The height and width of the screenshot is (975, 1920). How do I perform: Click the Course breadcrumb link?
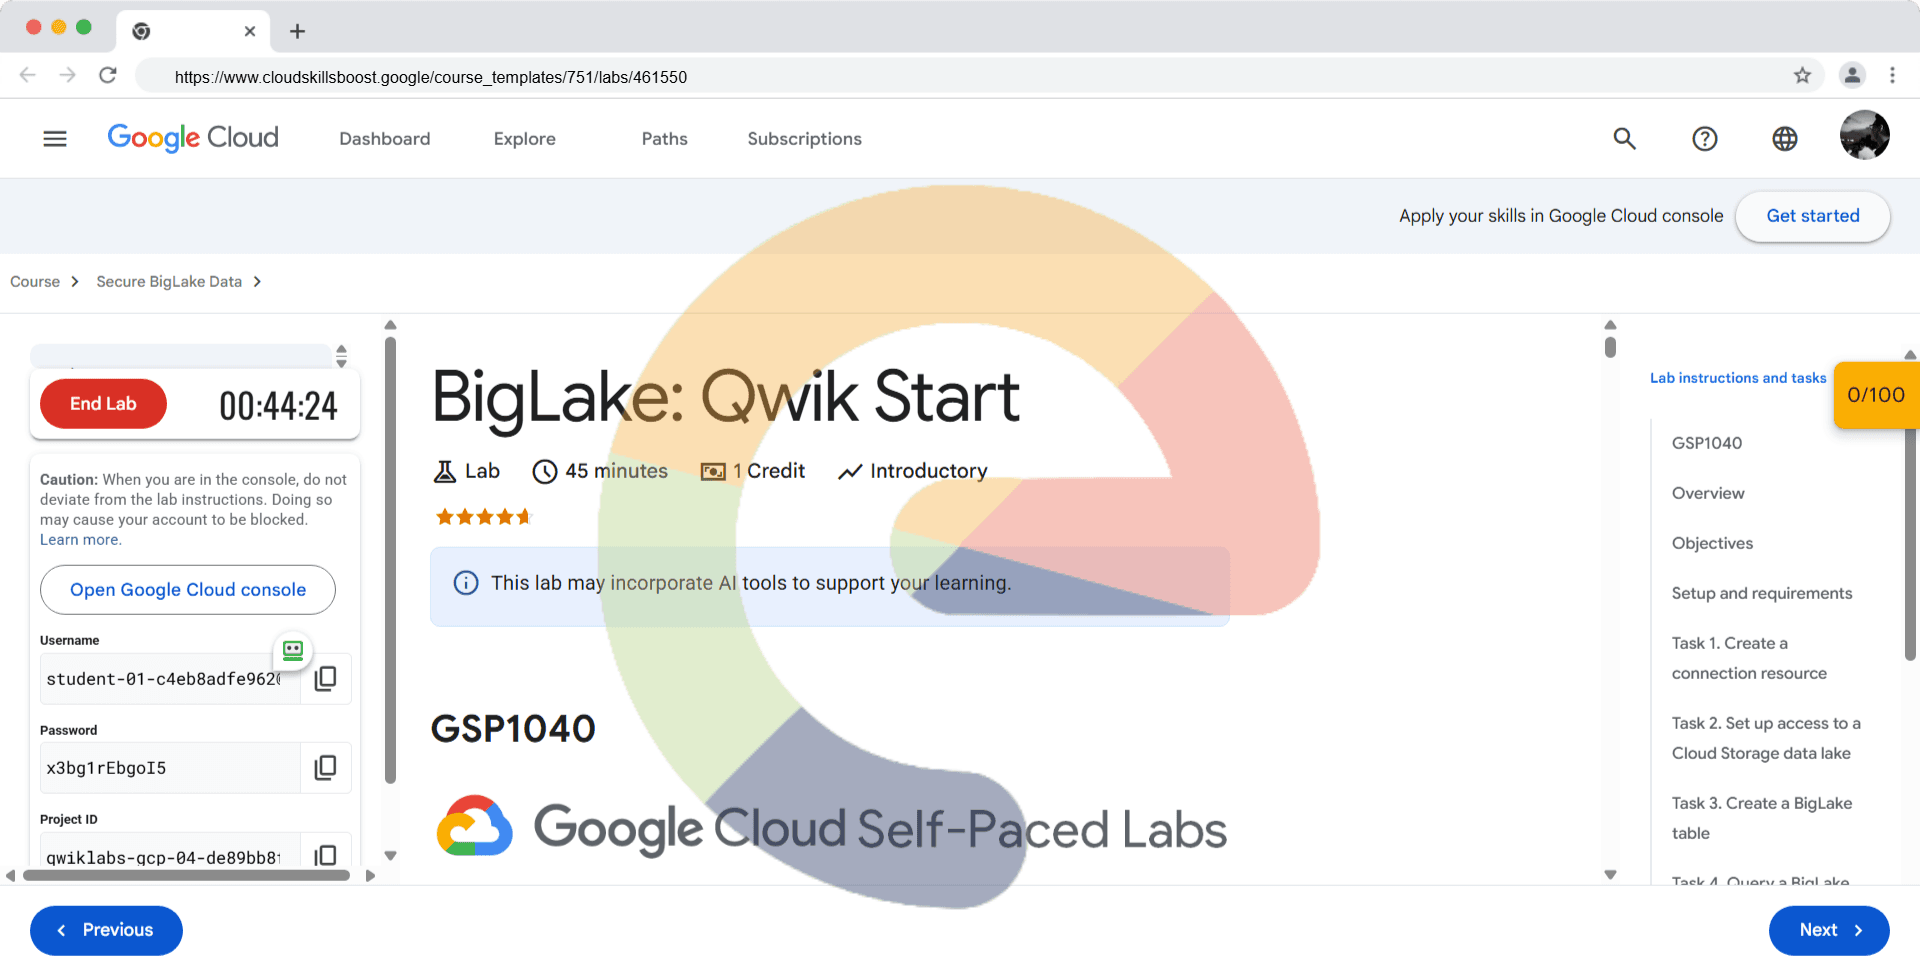[x=35, y=282]
